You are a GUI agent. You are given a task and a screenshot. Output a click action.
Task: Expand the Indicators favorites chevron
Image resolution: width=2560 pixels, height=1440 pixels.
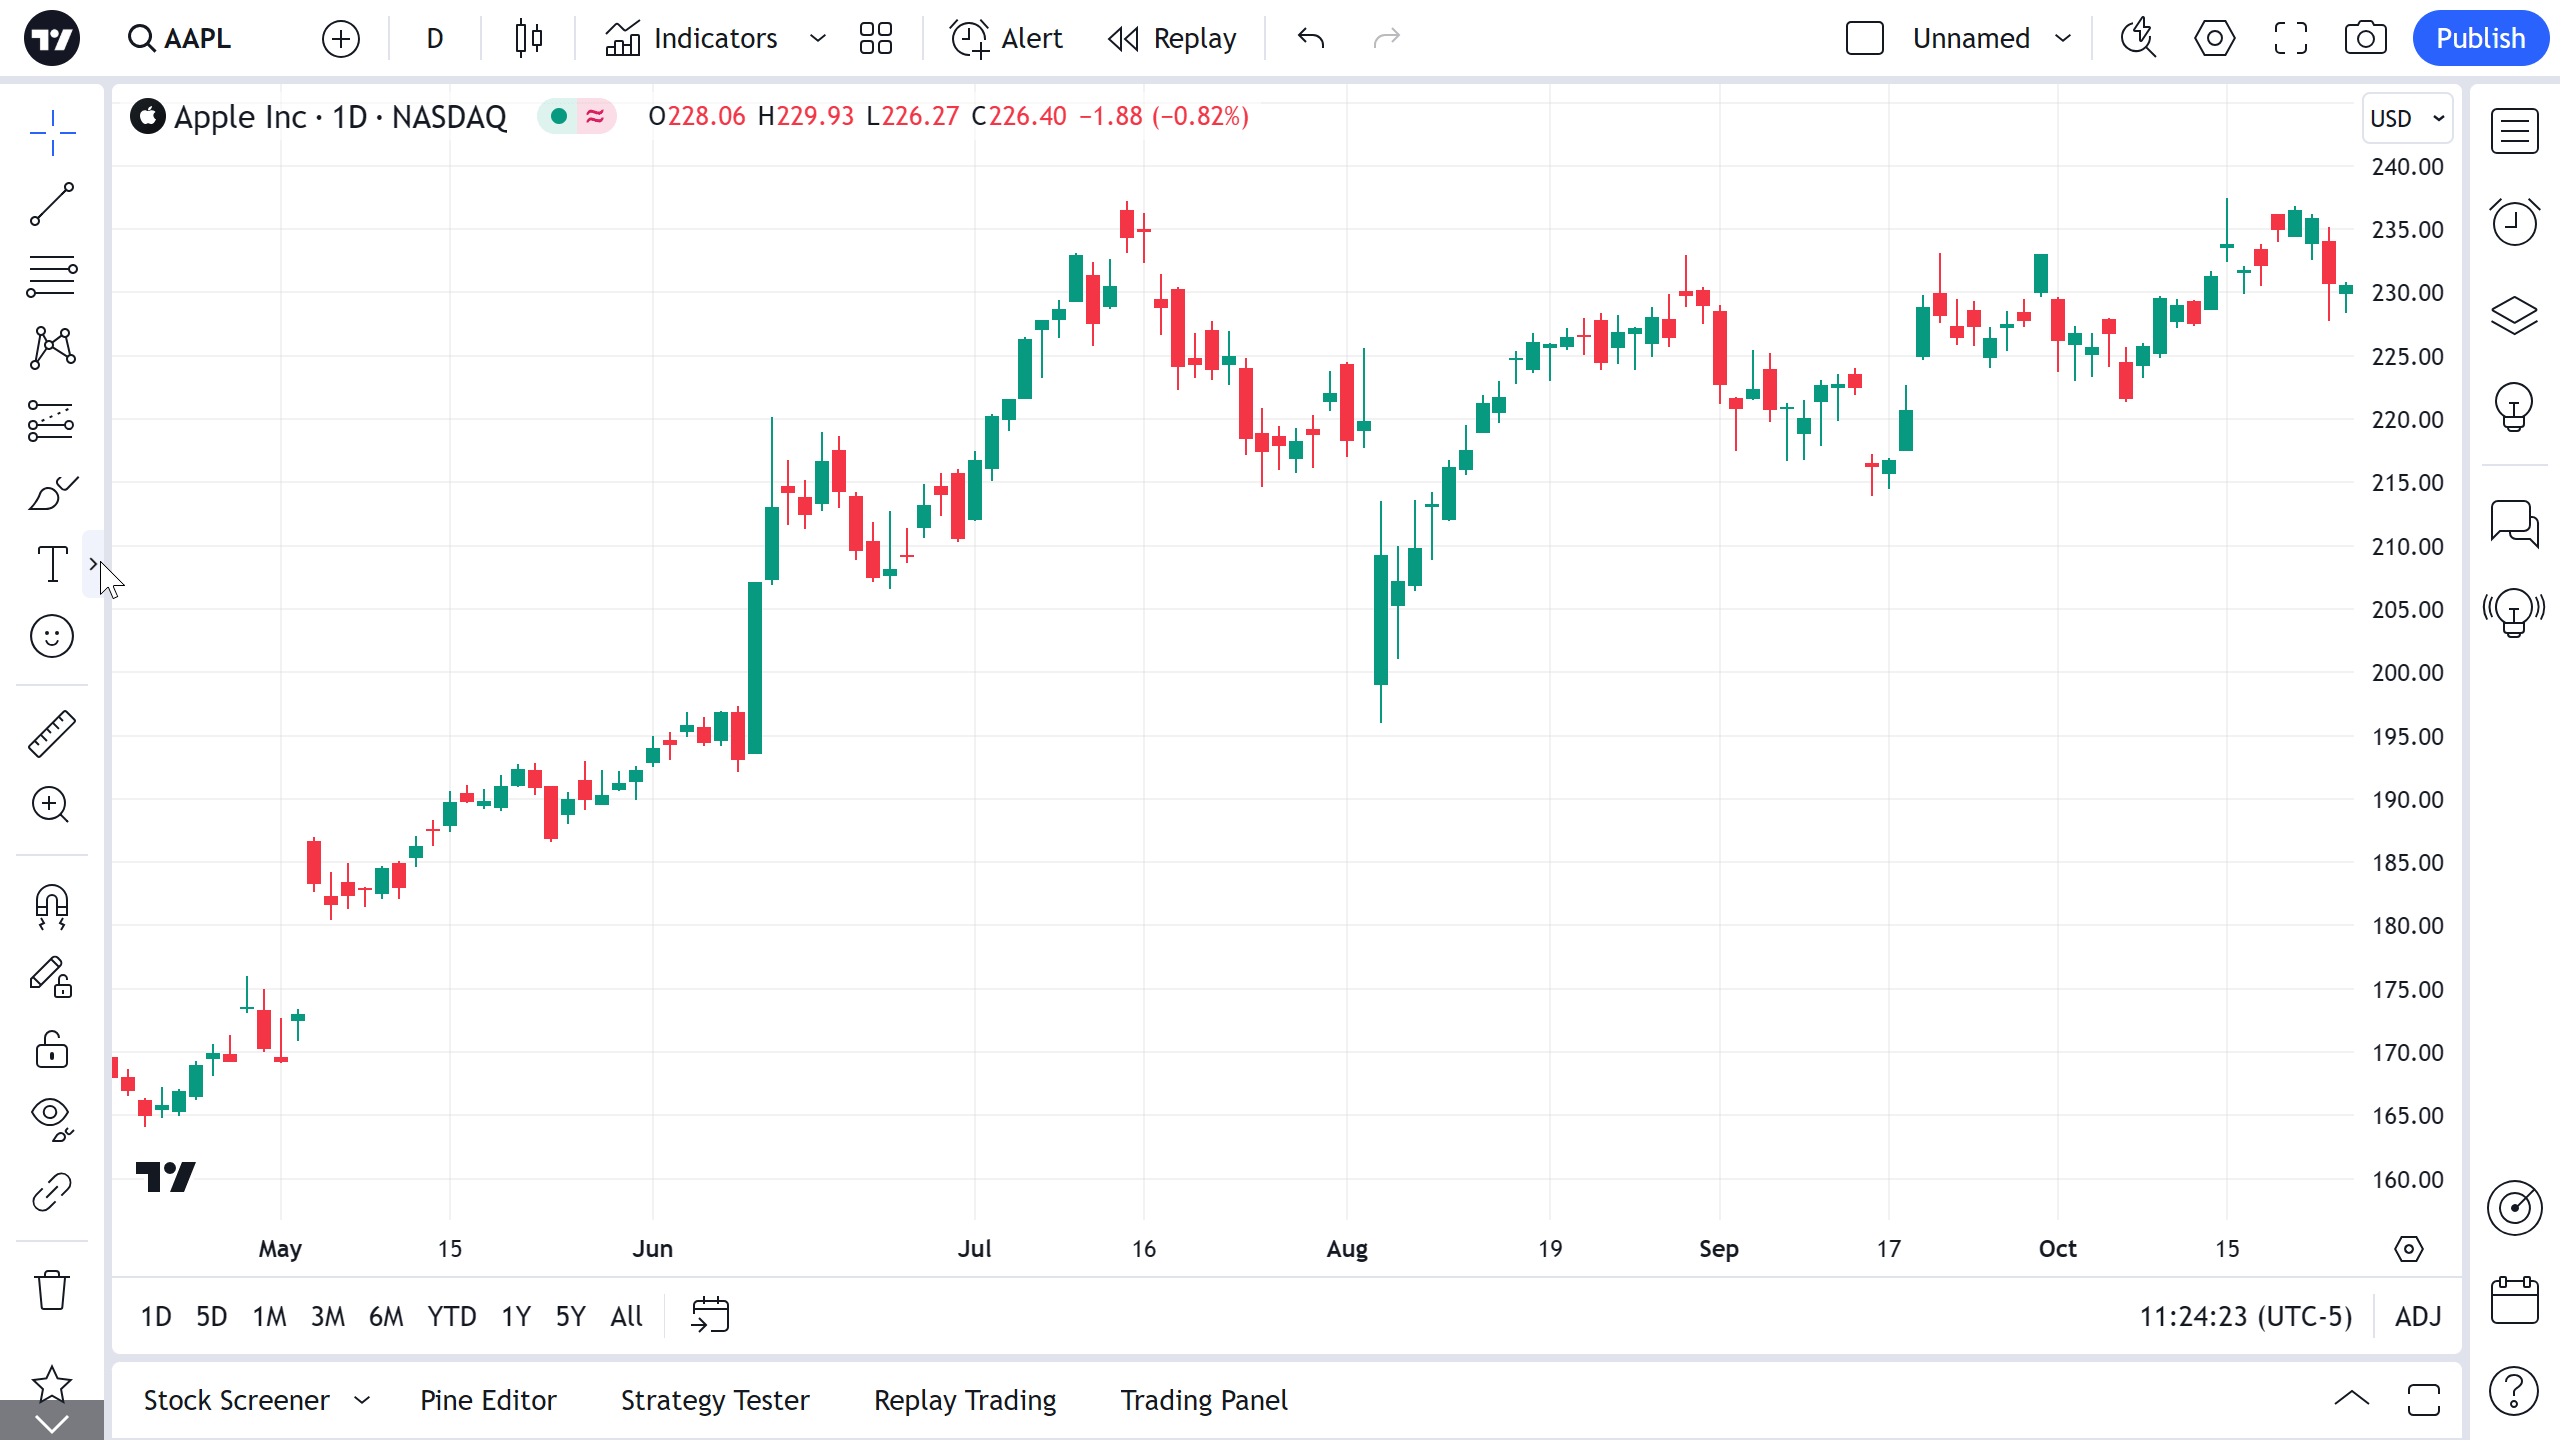click(x=818, y=39)
